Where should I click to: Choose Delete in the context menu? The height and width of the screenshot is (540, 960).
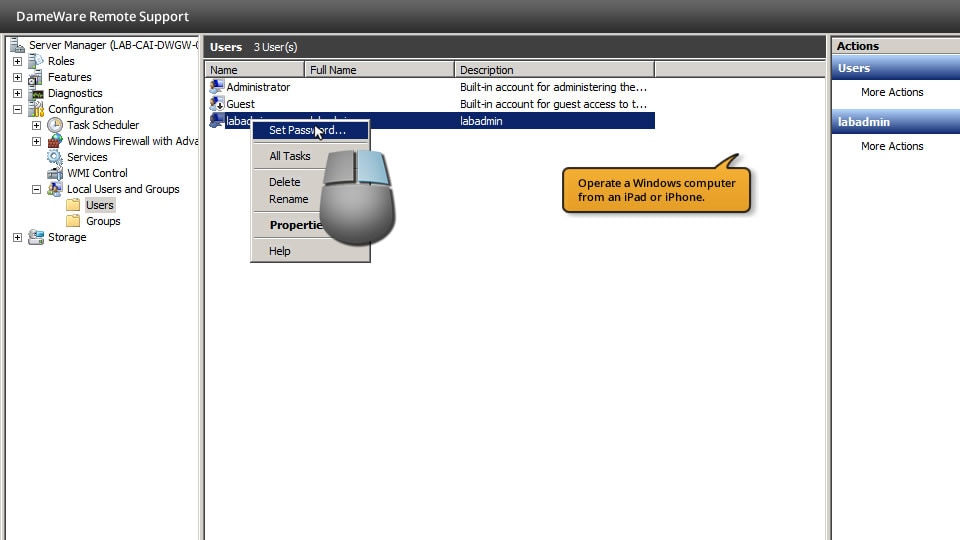[x=310, y=182]
